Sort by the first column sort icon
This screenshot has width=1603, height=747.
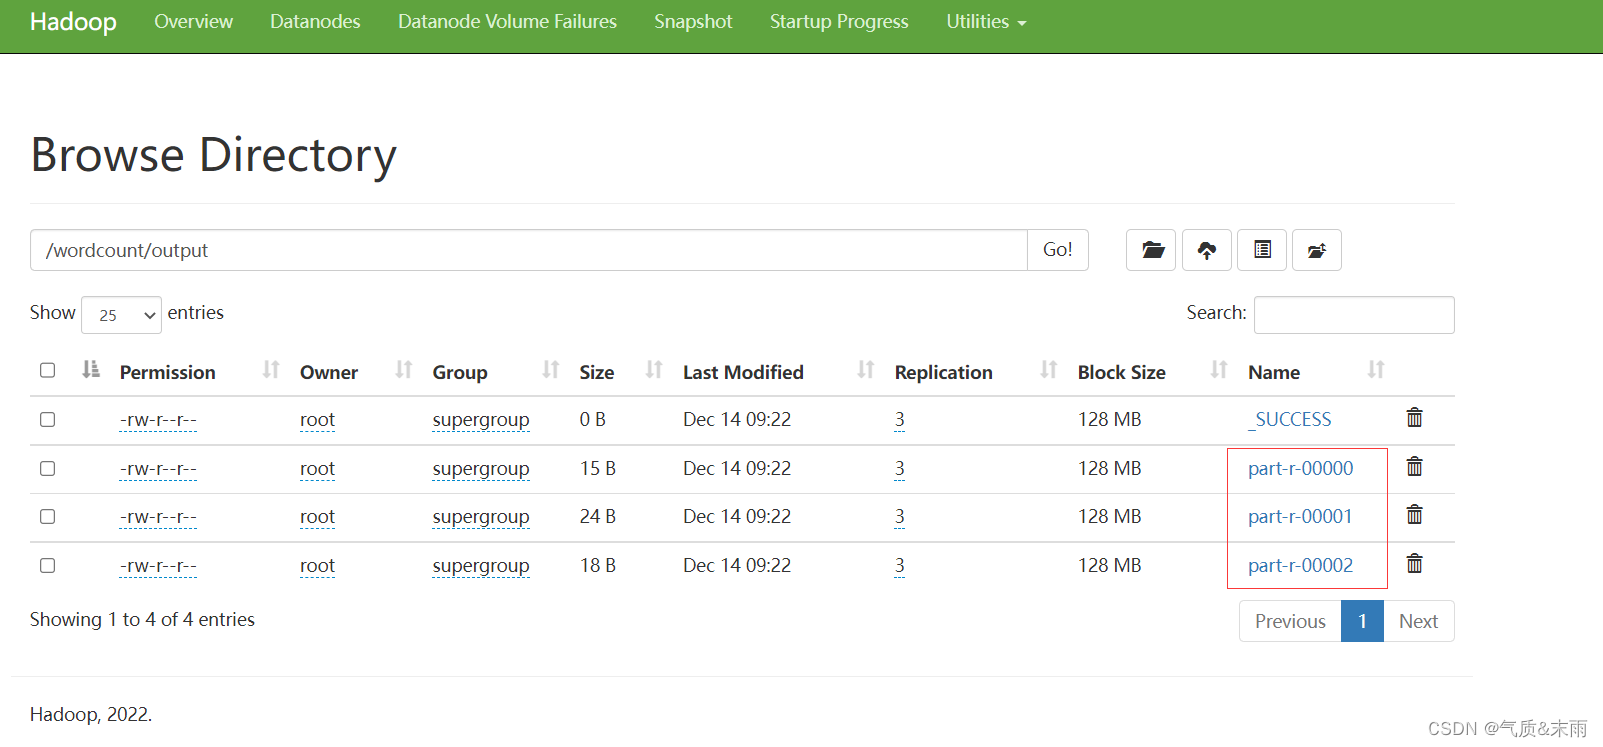point(91,370)
